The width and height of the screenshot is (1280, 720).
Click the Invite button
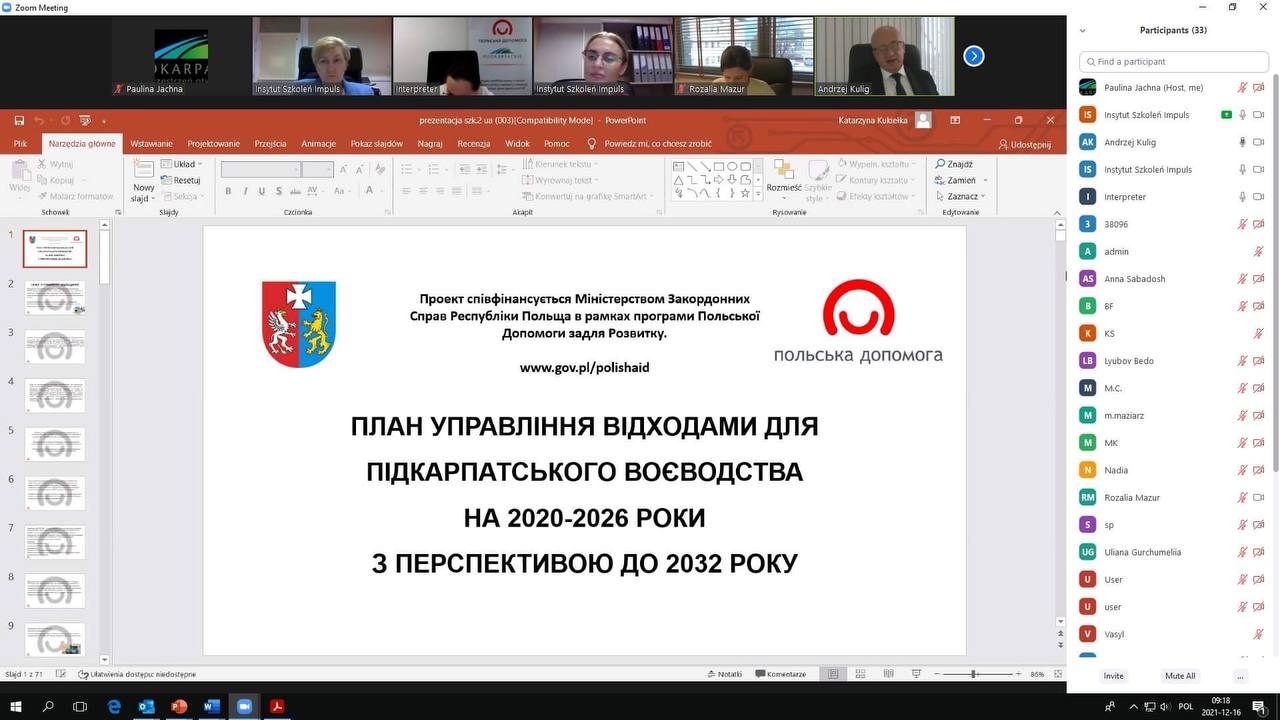pos(1113,676)
